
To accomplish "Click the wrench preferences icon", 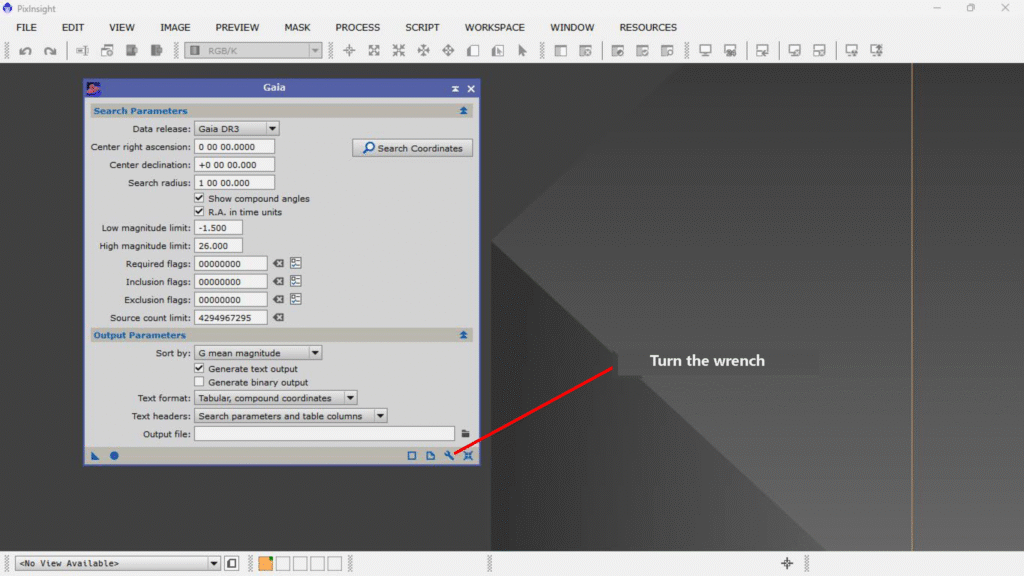I will coord(449,456).
